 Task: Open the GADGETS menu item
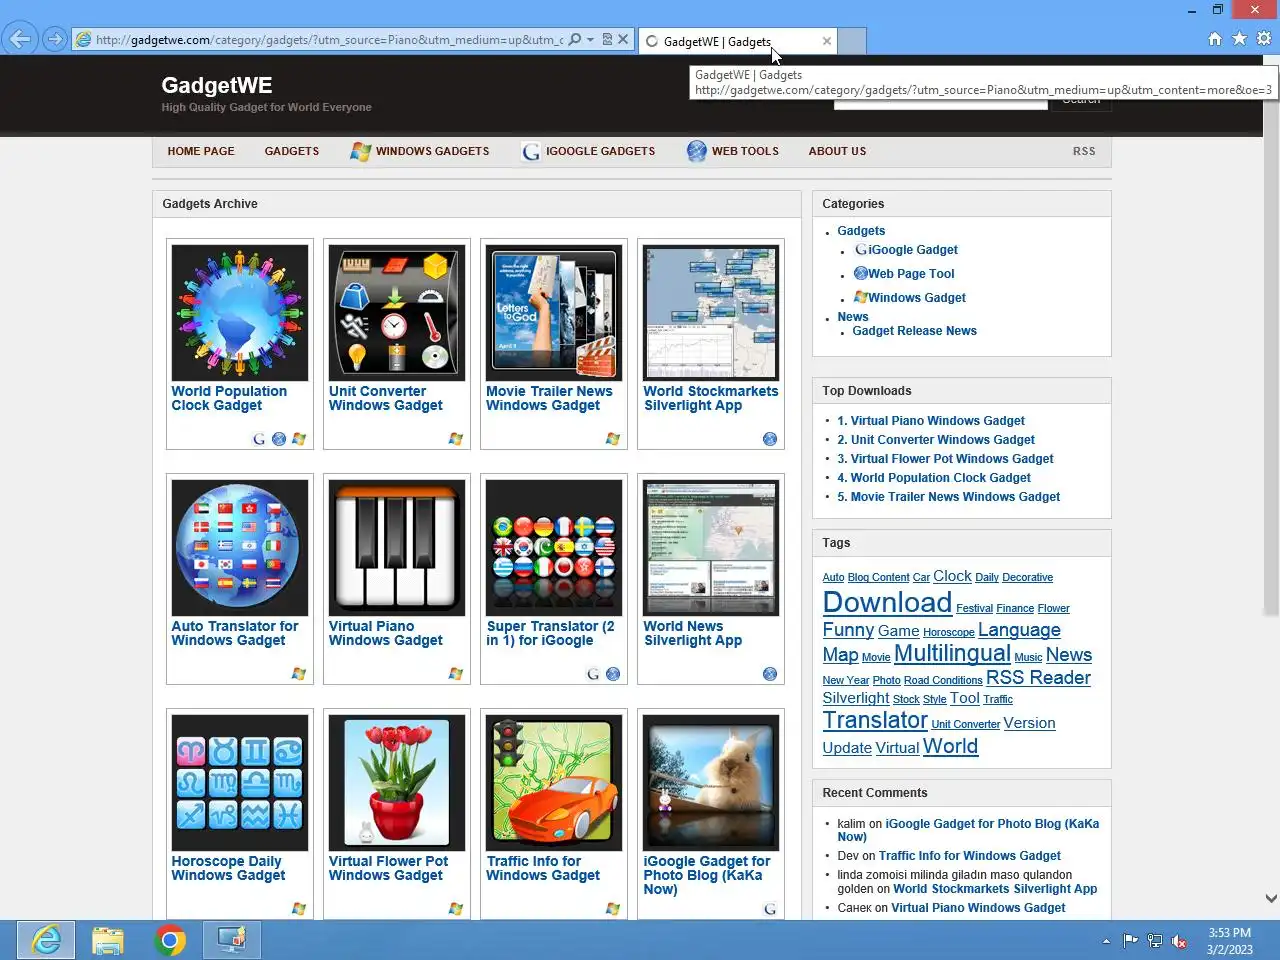coord(292,151)
